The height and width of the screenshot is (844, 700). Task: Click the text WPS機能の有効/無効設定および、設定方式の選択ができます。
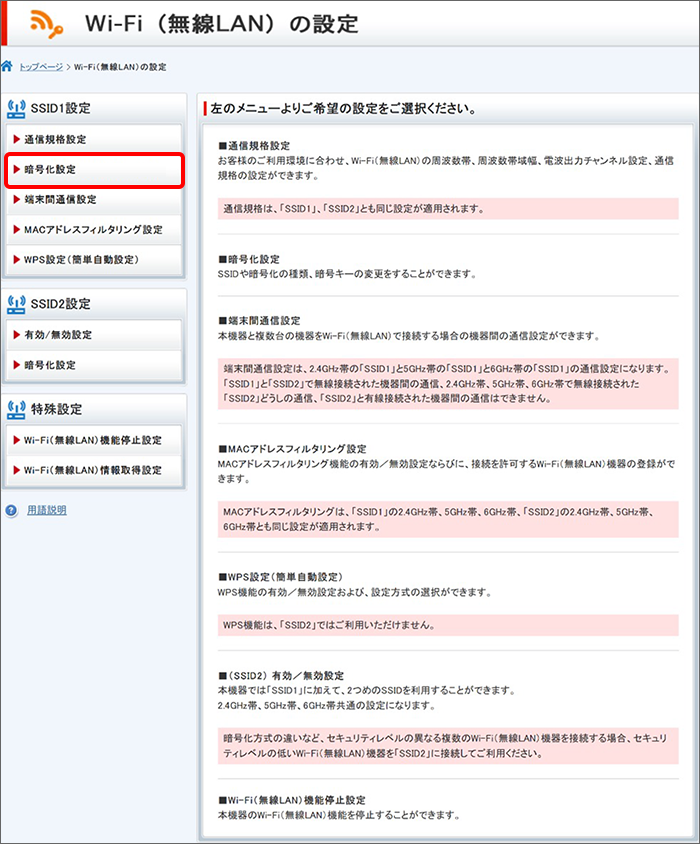354,593
